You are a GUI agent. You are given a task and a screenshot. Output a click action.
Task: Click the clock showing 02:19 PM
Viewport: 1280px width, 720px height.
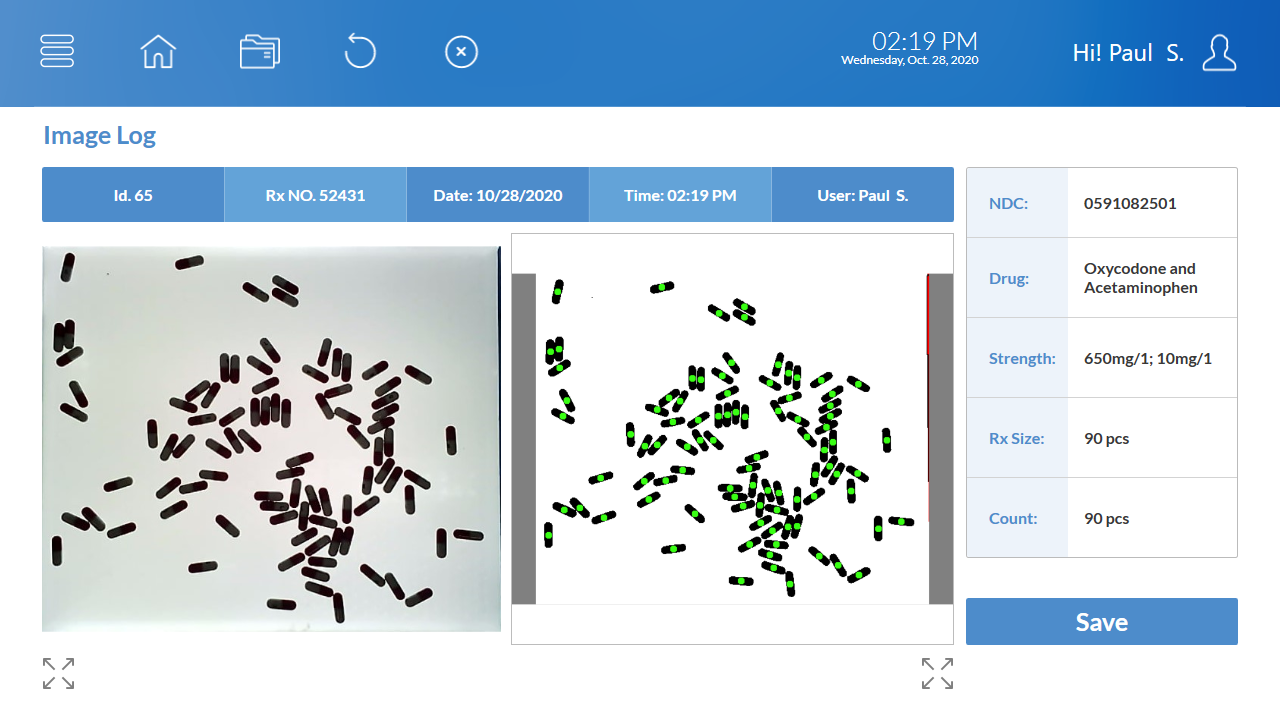924,41
